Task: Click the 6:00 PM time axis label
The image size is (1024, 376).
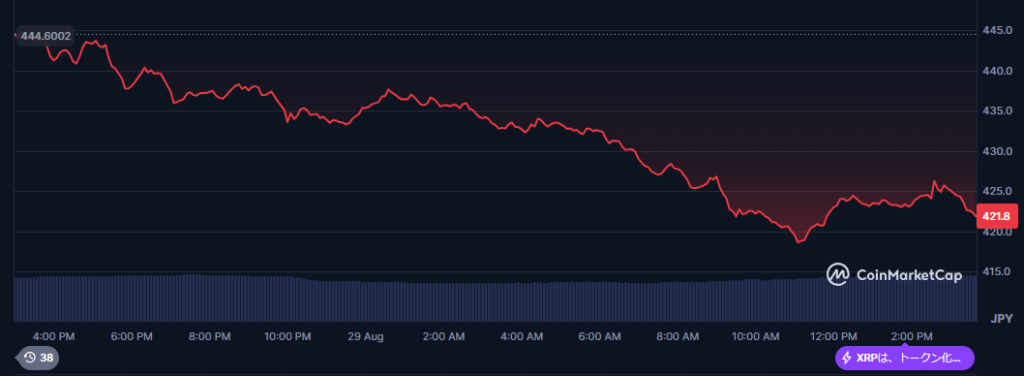Action: pos(131,337)
